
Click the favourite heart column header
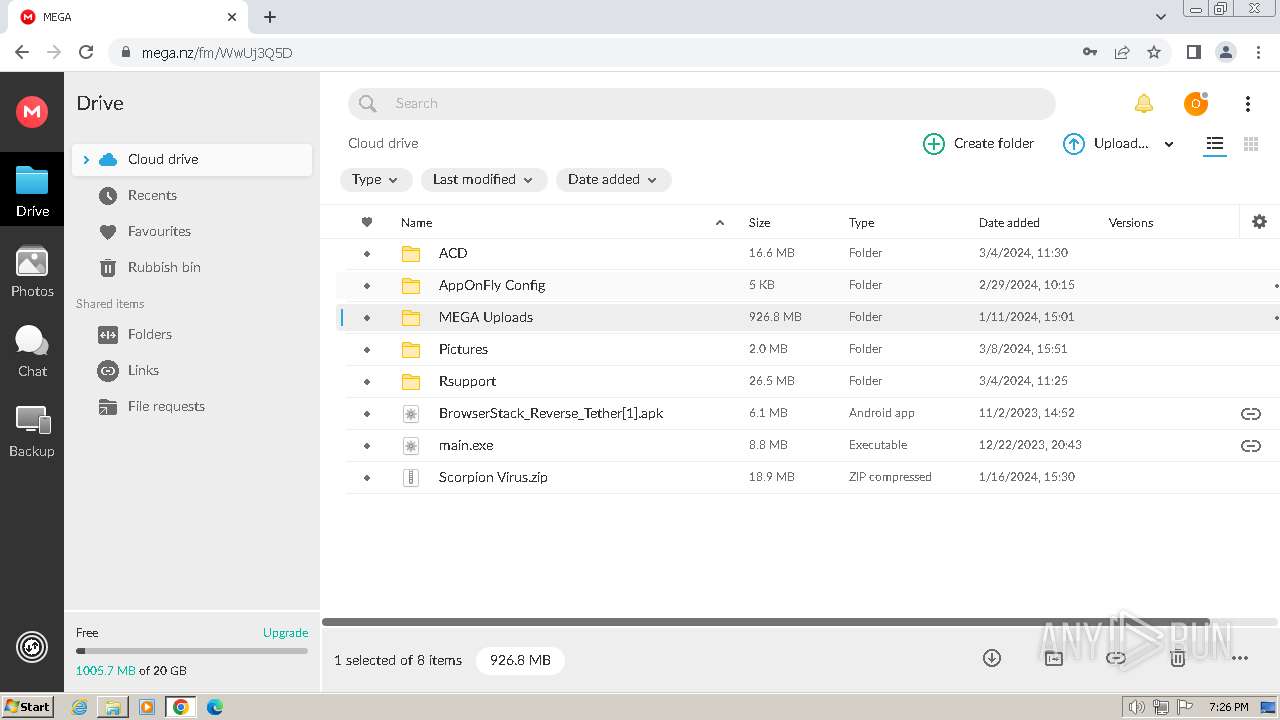pos(367,222)
